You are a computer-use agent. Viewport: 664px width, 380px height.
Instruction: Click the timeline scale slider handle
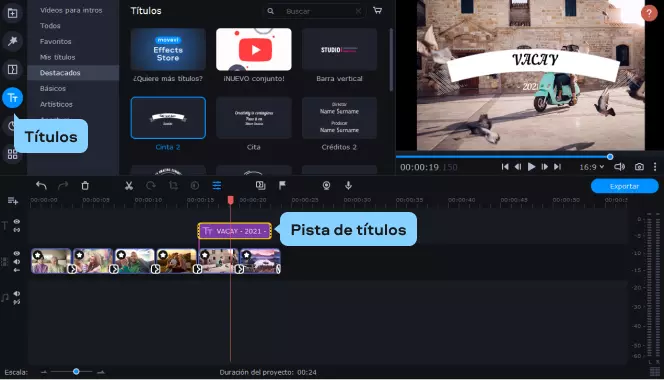pos(76,372)
